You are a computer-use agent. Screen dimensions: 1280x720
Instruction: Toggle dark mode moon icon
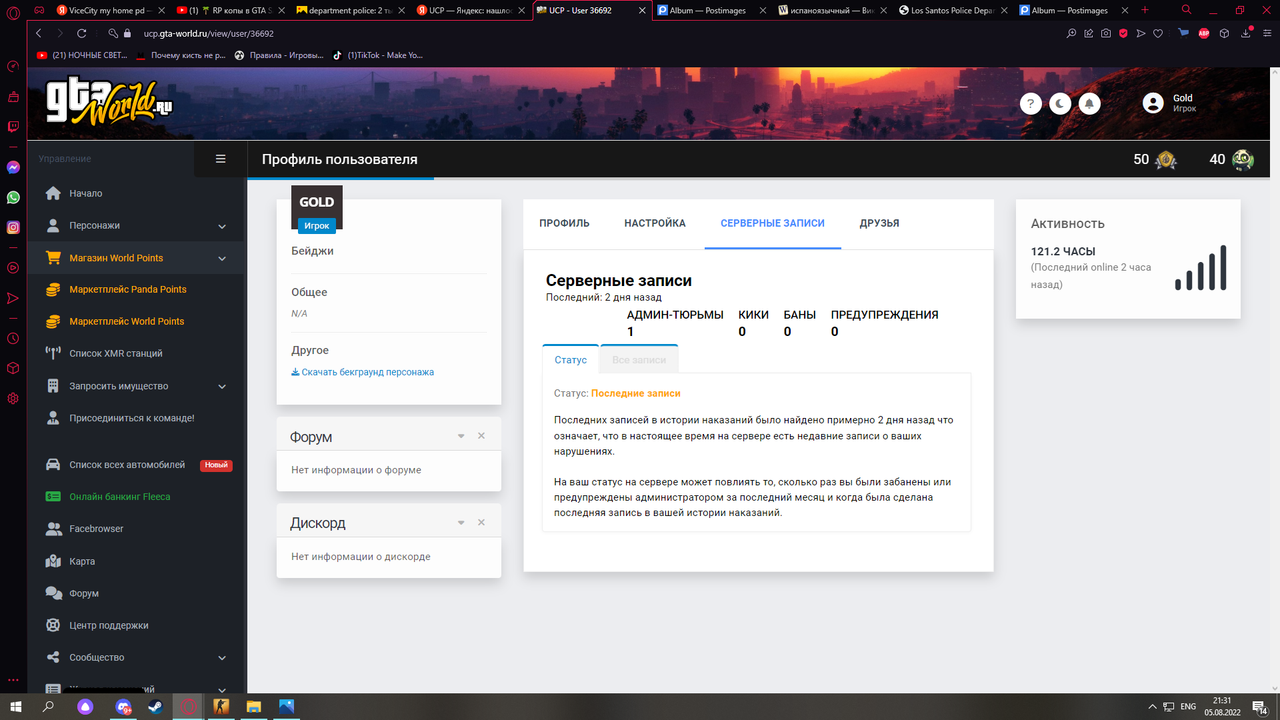coord(1060,103)
